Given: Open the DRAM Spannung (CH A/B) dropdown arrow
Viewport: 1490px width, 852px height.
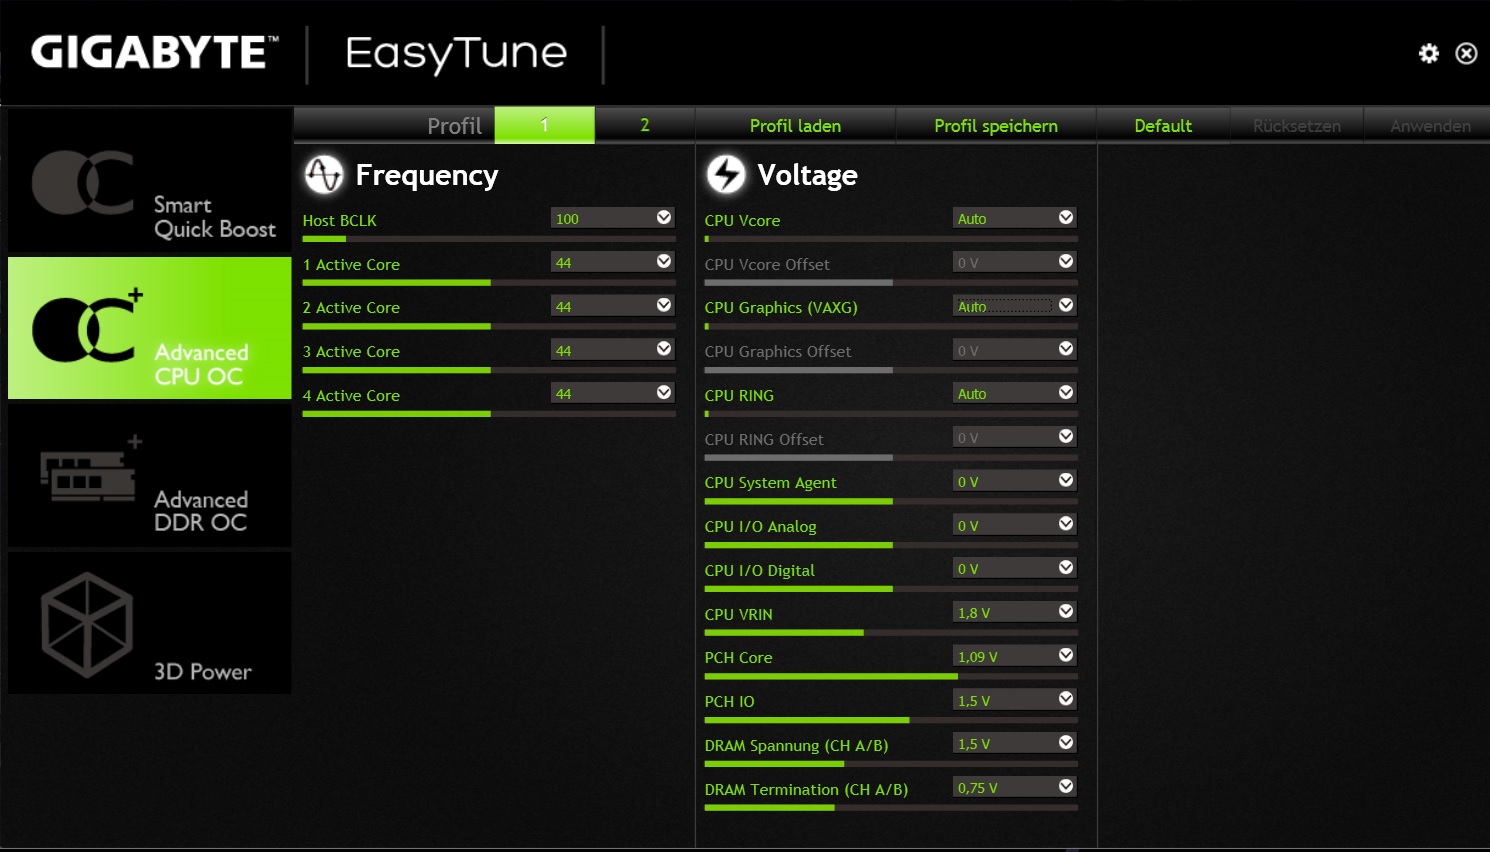Looking at the screenshot, I should (x=1066, y=743).
